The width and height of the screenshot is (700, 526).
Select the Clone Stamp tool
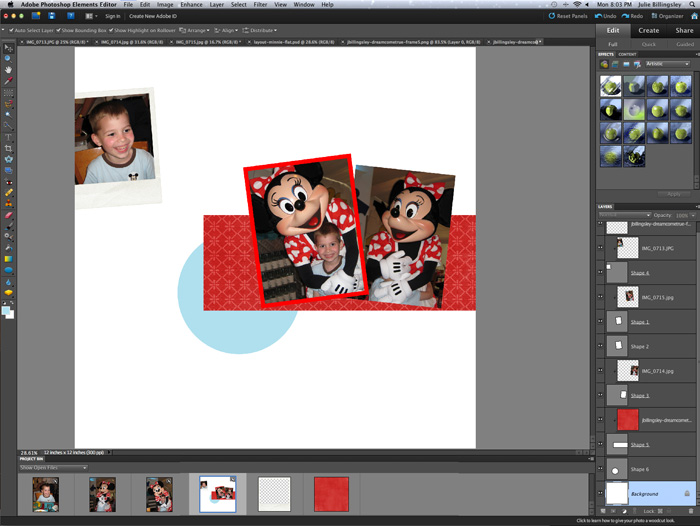[8, 204]
